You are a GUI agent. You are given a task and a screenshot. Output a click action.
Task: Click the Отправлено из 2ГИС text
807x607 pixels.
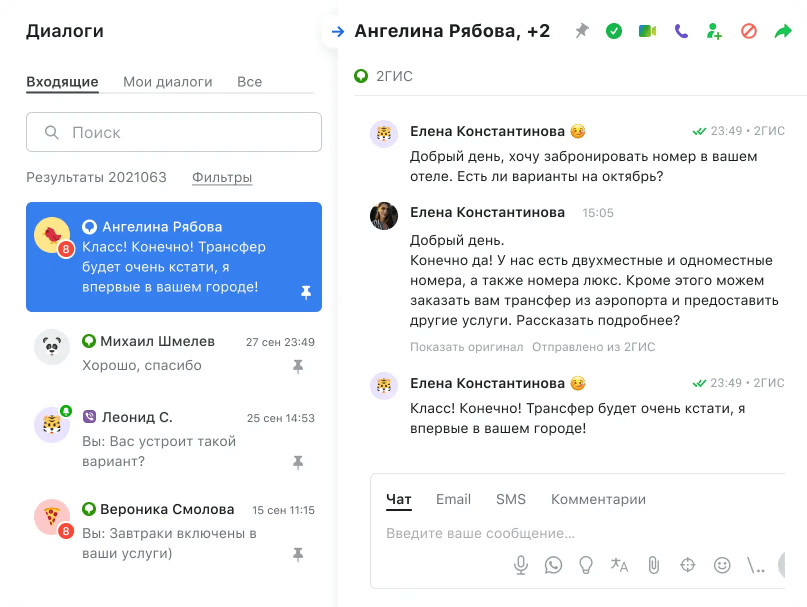click(x=593, y=347)
